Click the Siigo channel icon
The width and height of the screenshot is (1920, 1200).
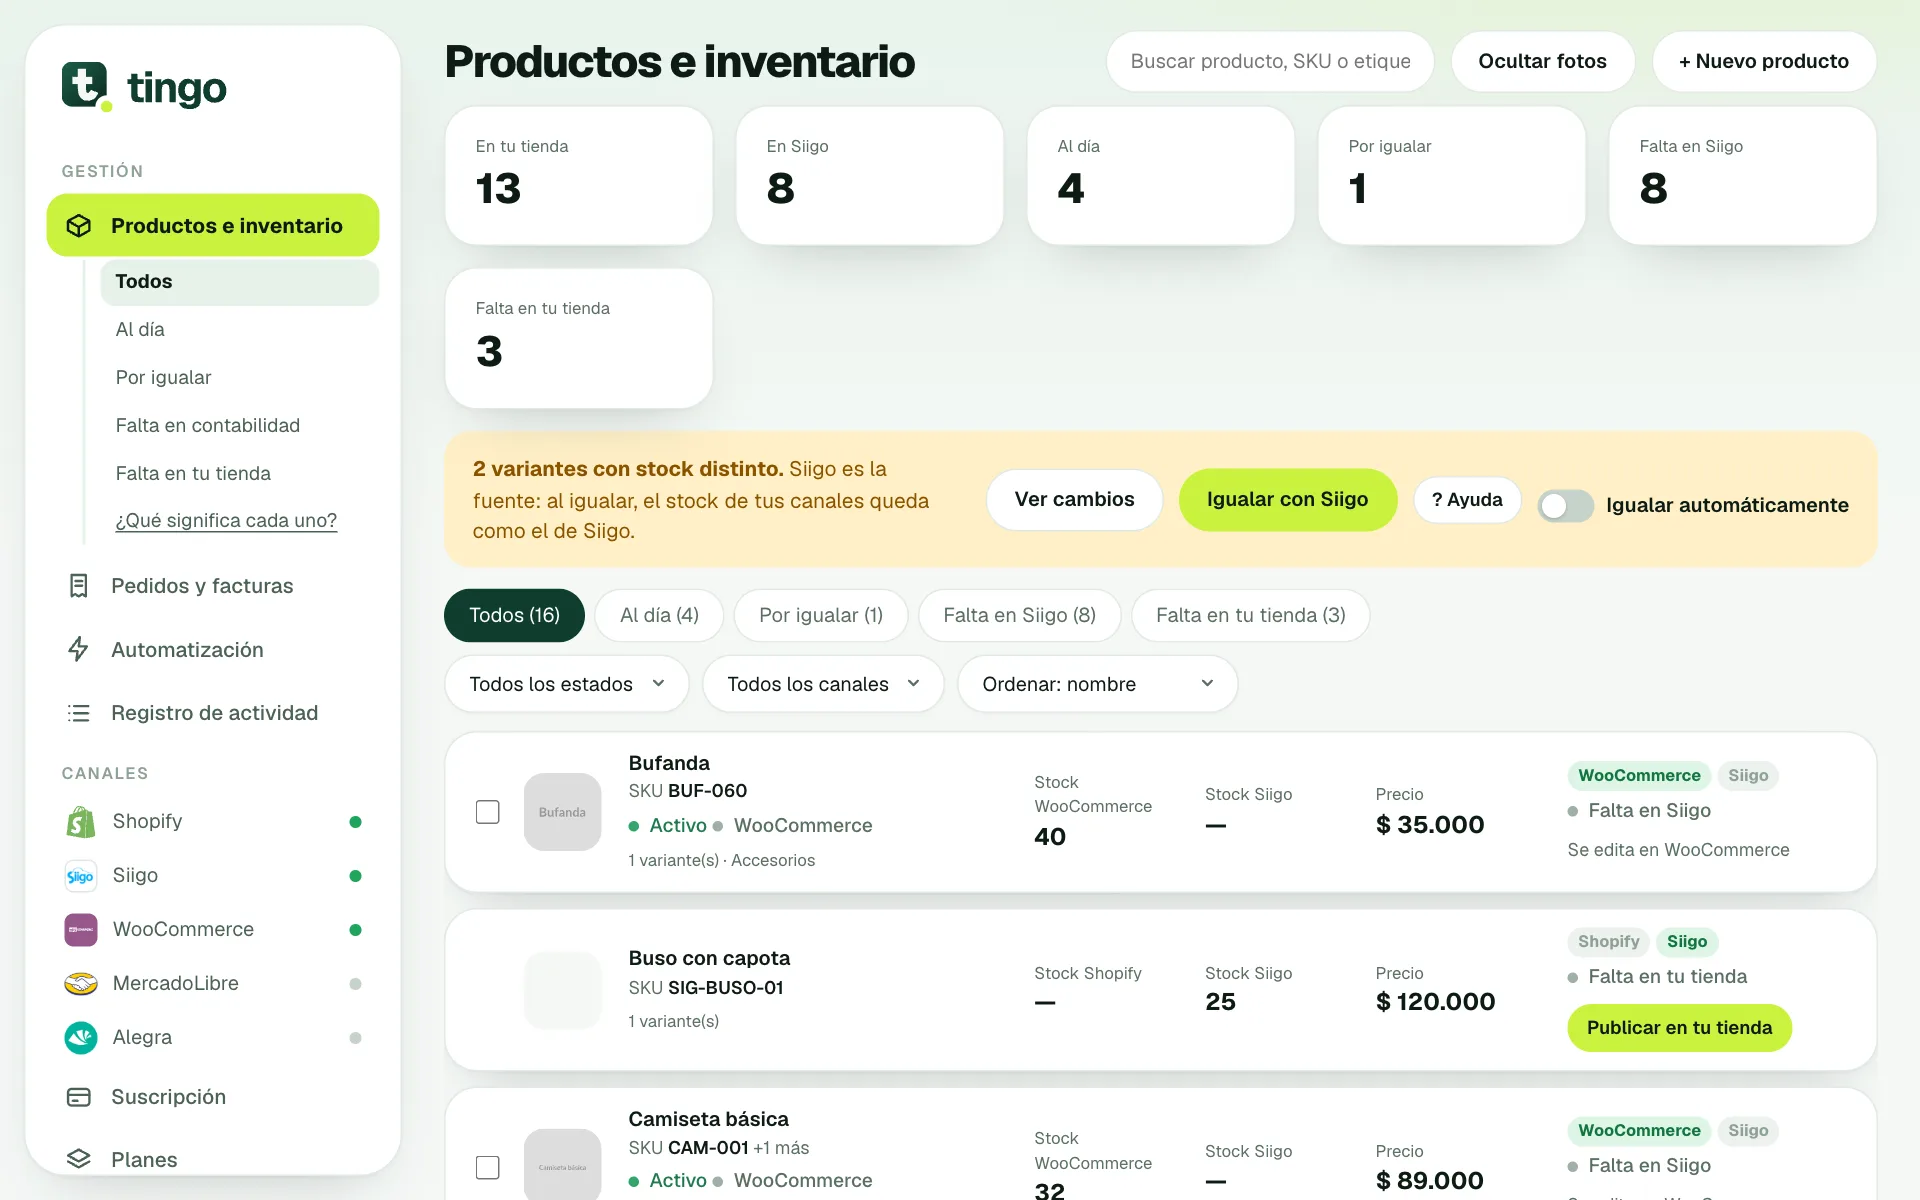tap(81, 876)
